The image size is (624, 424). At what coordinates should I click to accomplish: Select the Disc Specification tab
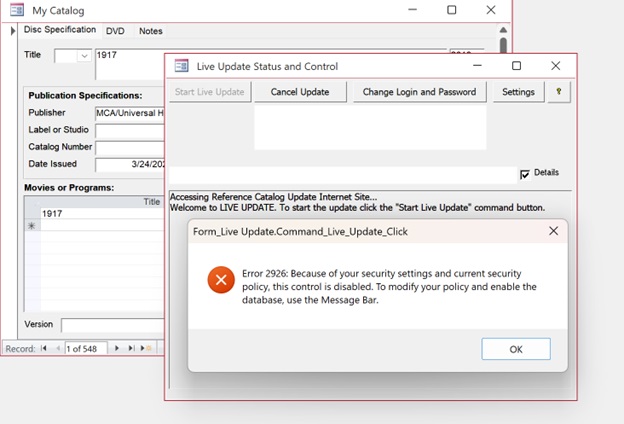click(x=60, y=31)
